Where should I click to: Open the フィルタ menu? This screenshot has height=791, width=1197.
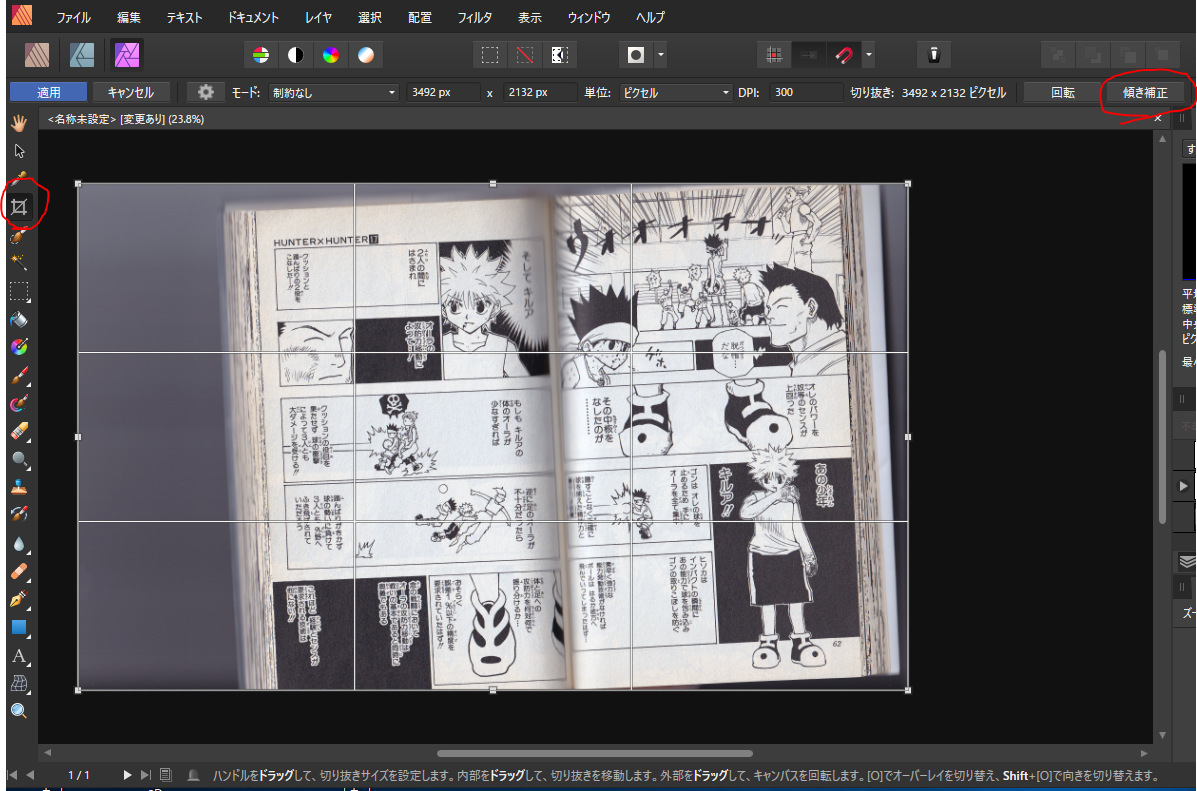474,17
